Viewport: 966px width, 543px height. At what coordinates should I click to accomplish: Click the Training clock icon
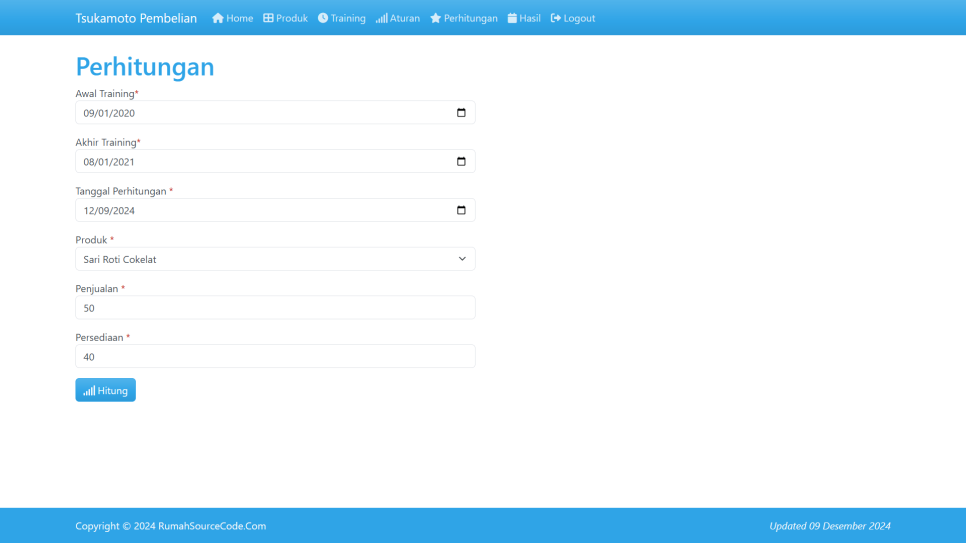[x=323, y=18]
